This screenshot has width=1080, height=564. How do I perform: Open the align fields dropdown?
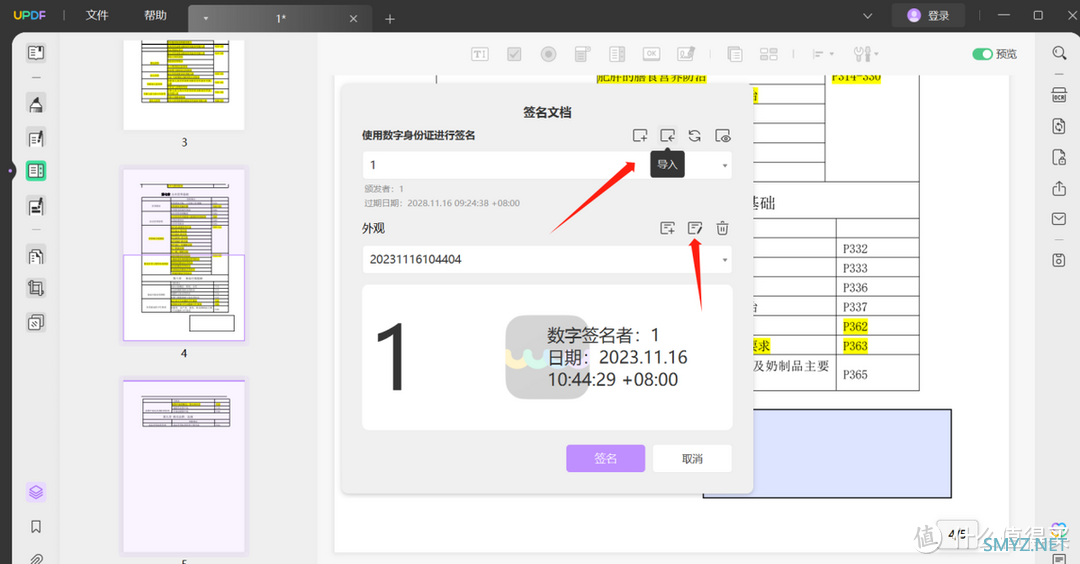(x=822, y=54)
